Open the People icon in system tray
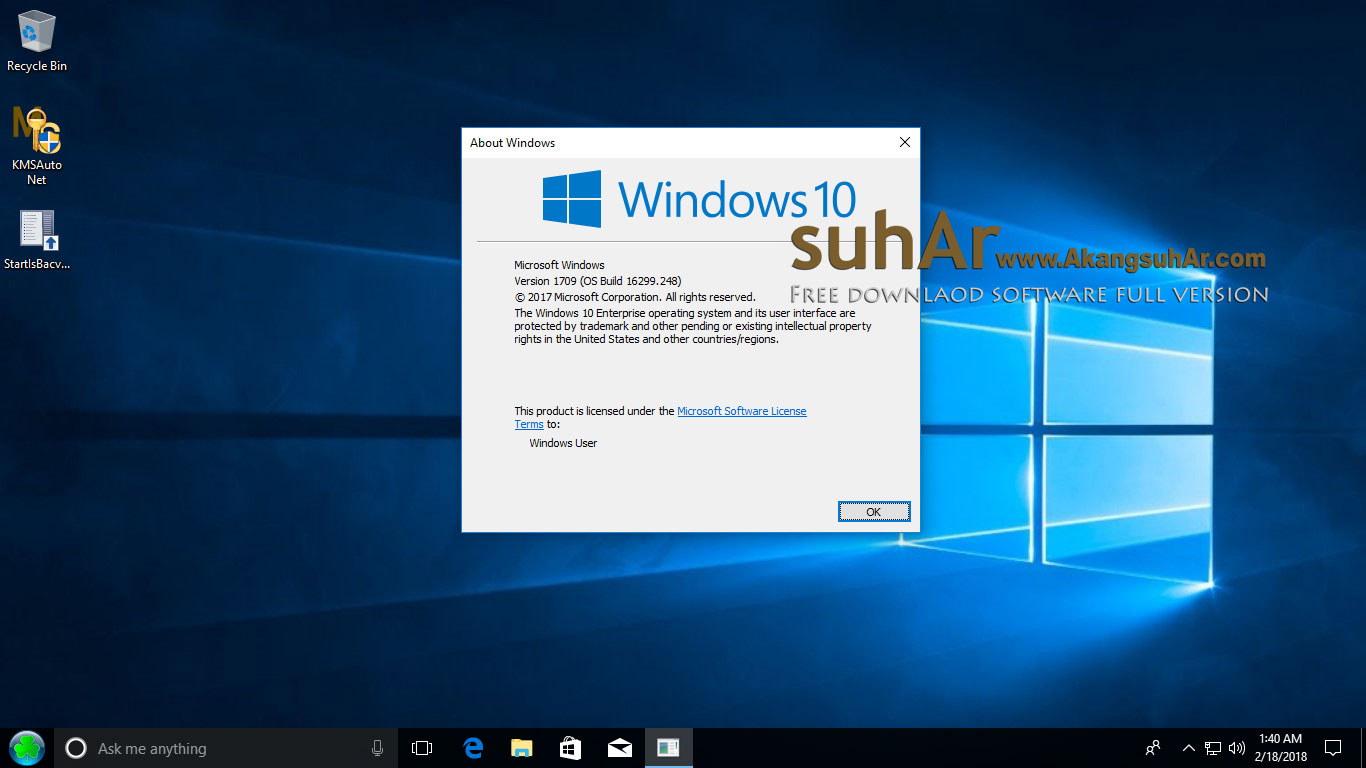 [x=1153, y=748]
